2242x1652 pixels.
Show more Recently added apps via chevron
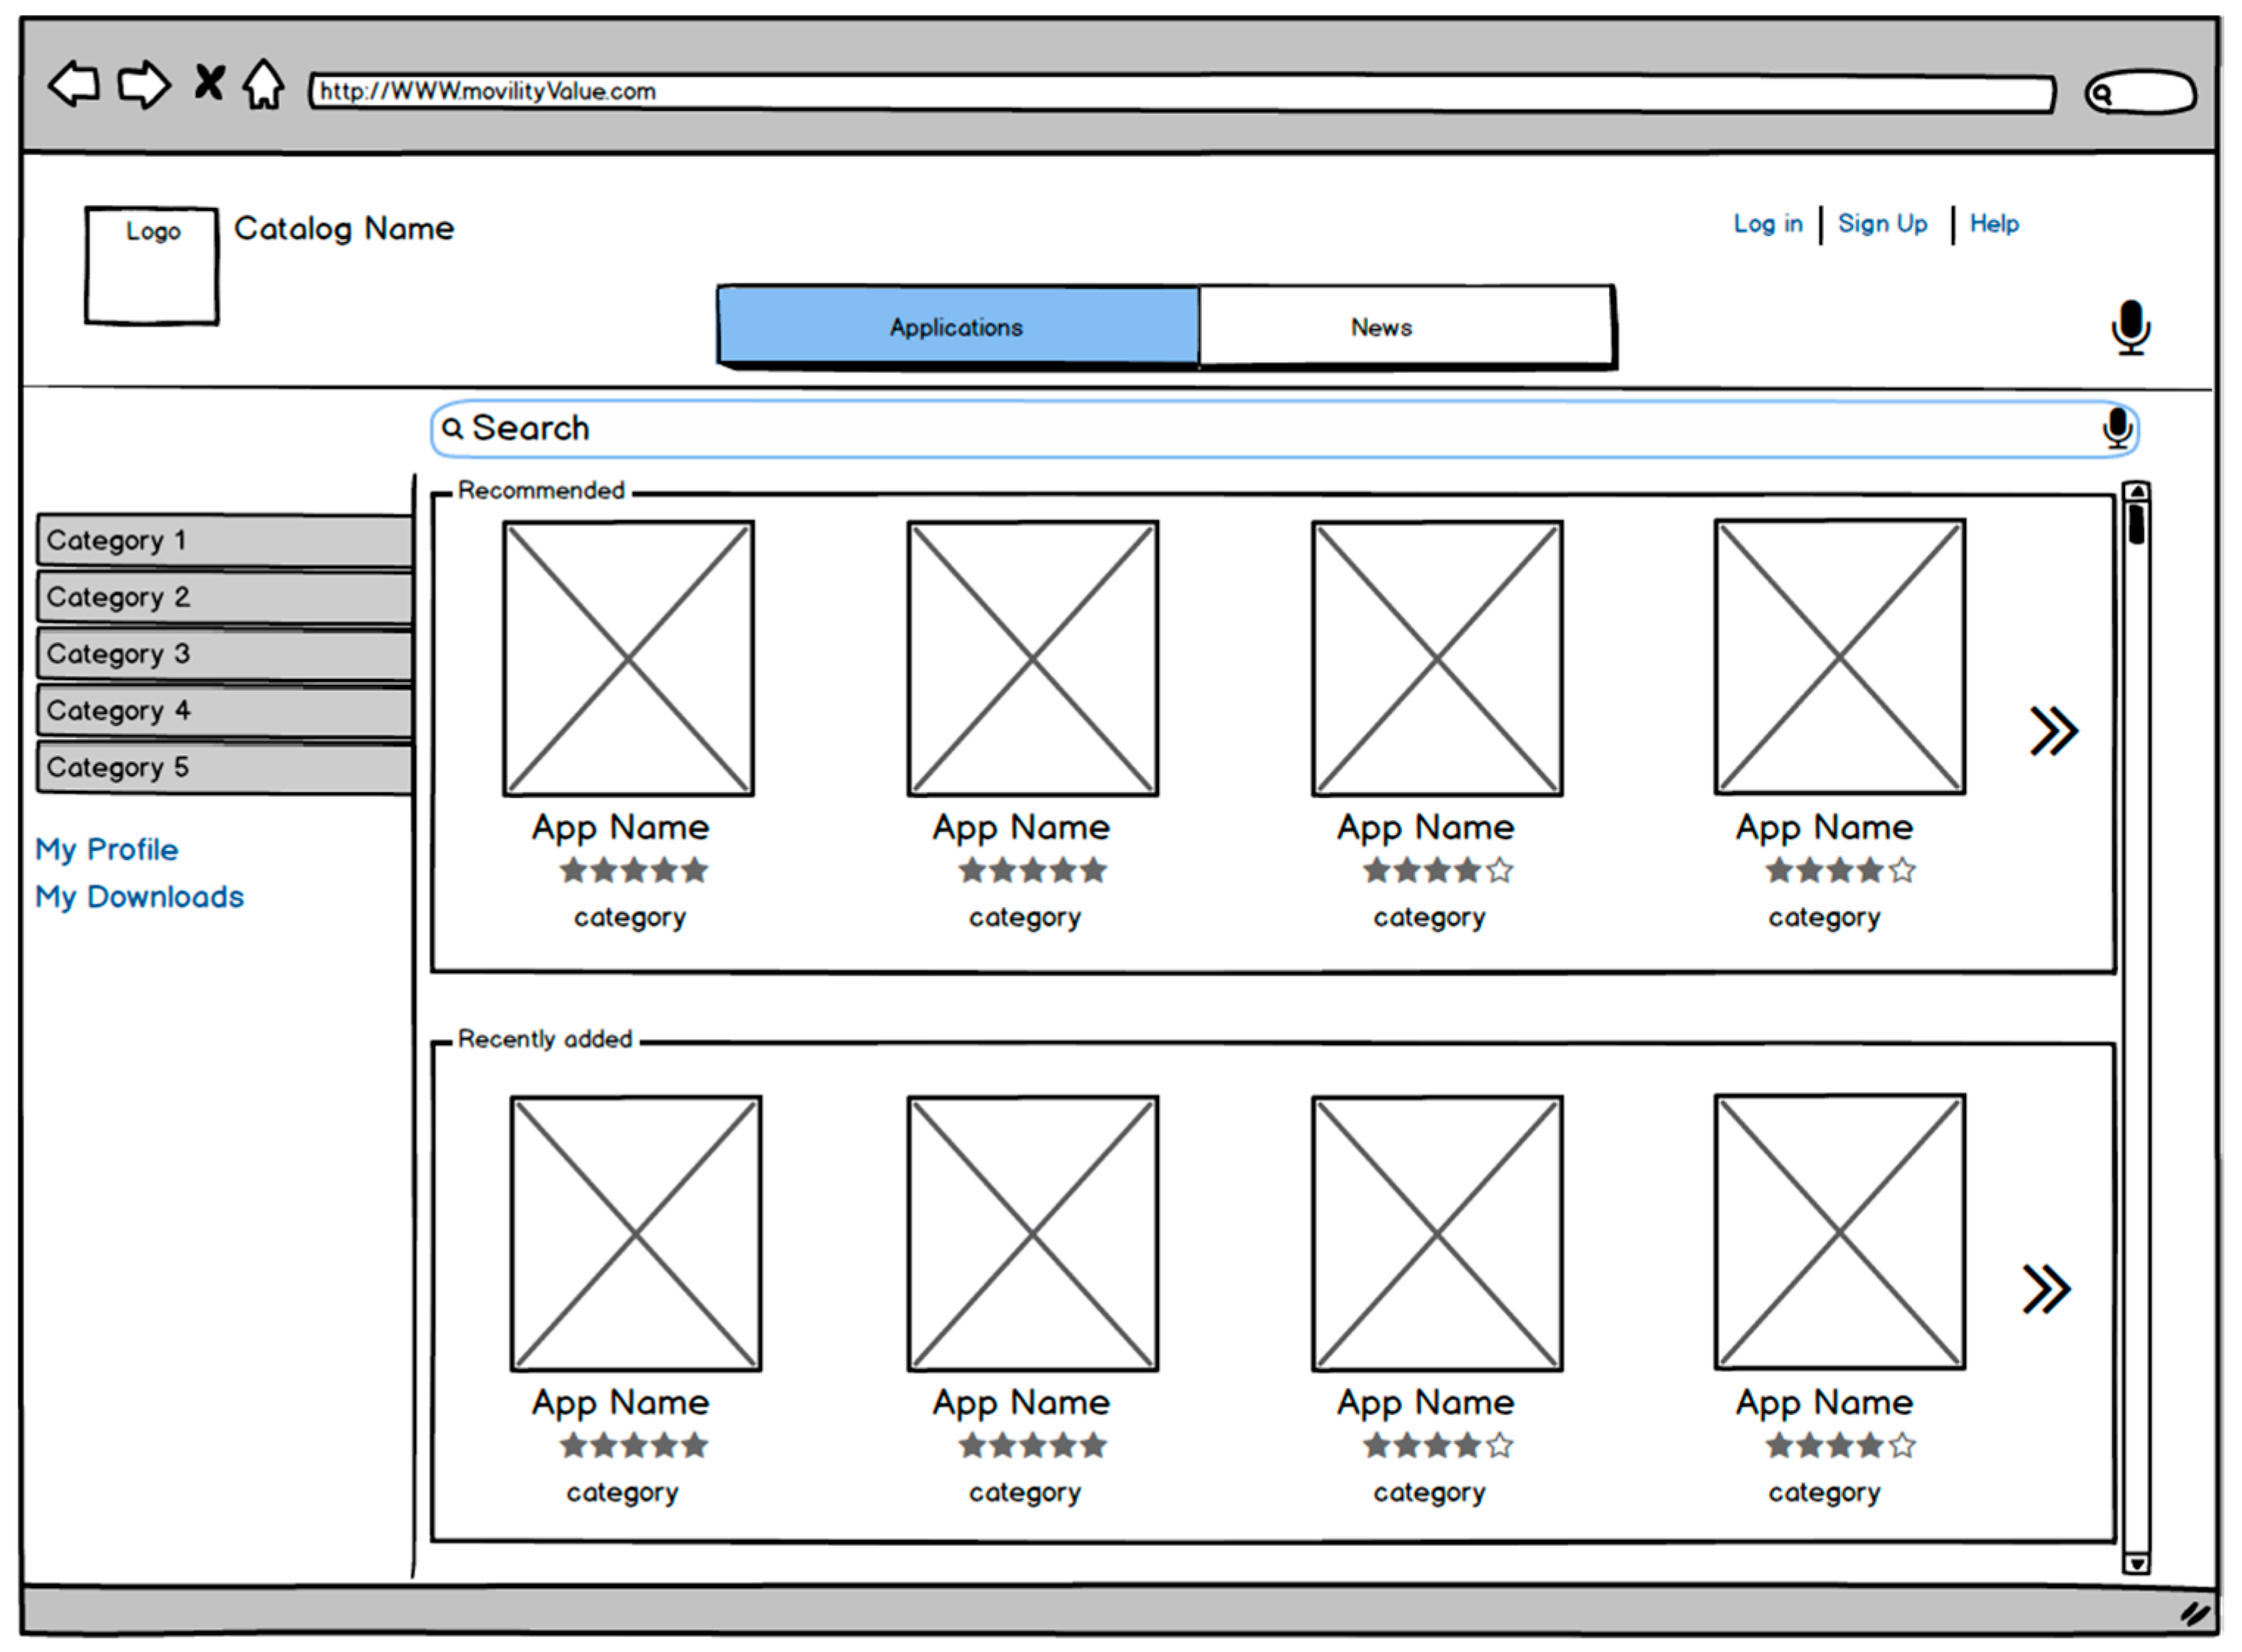click(2047, 1289)
